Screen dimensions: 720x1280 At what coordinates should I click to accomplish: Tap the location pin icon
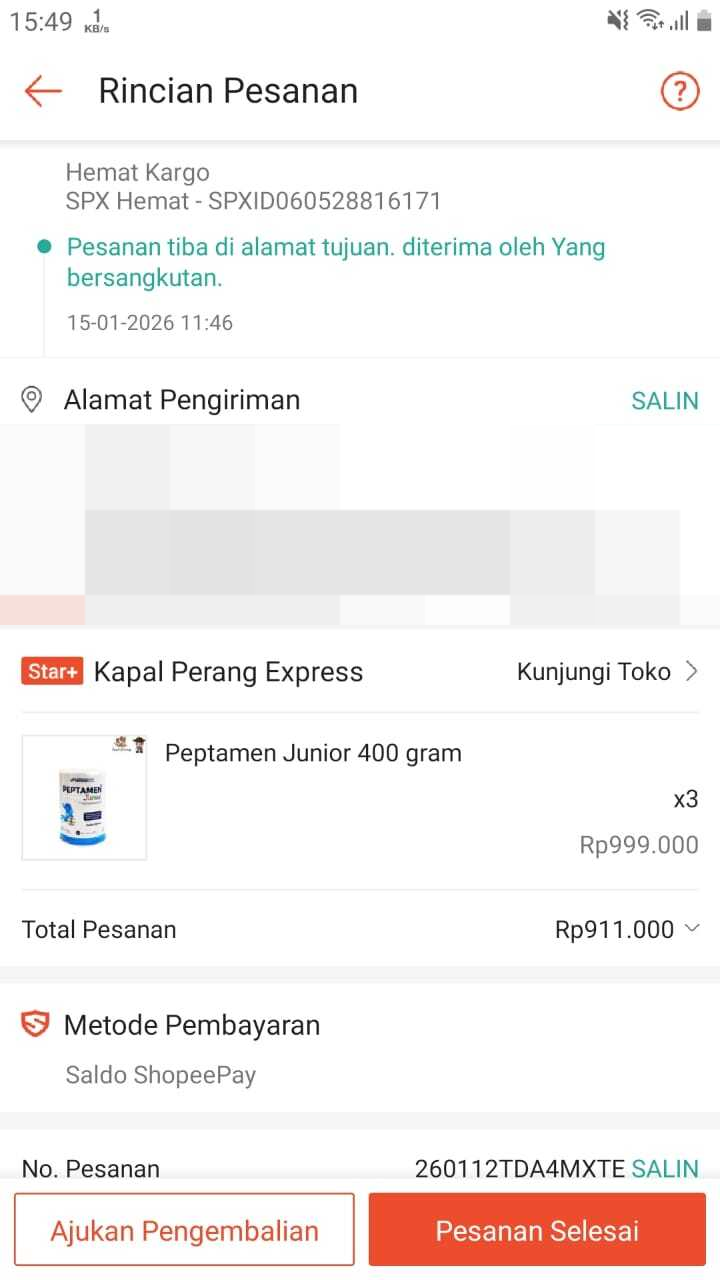32,401
